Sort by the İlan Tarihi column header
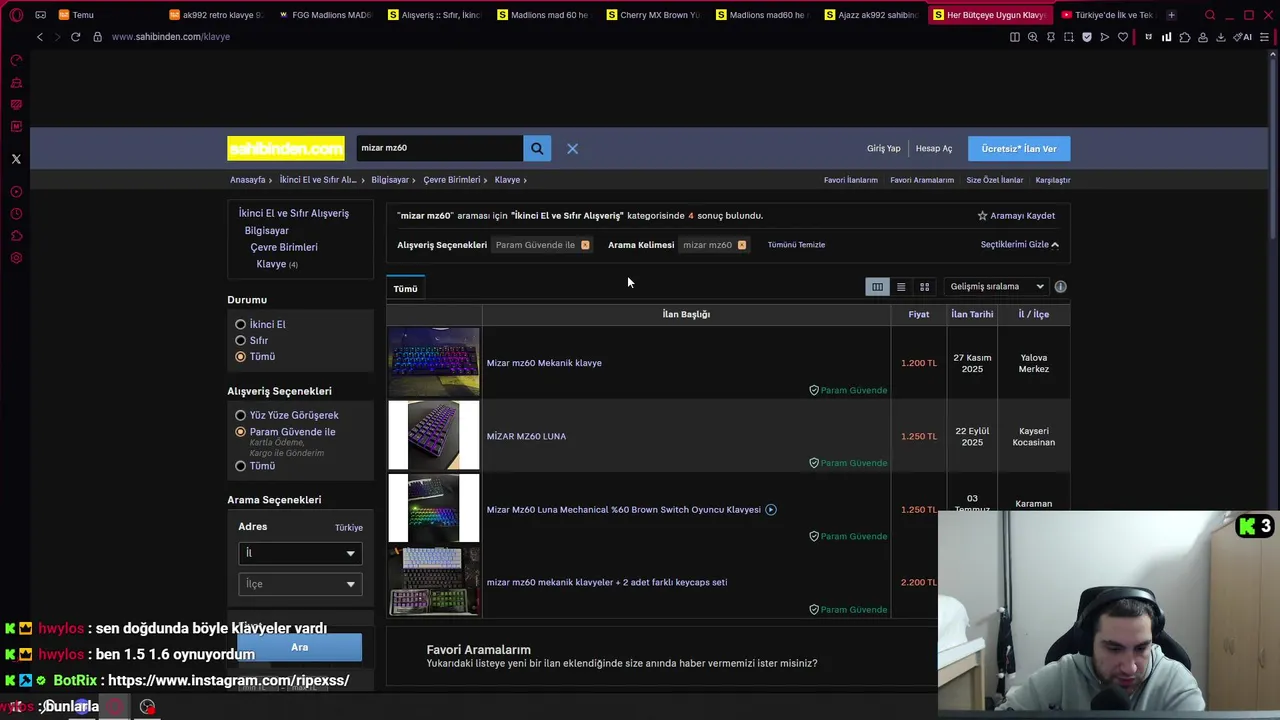The height and width of the screenshot is (720, 1280). [972, 314]
